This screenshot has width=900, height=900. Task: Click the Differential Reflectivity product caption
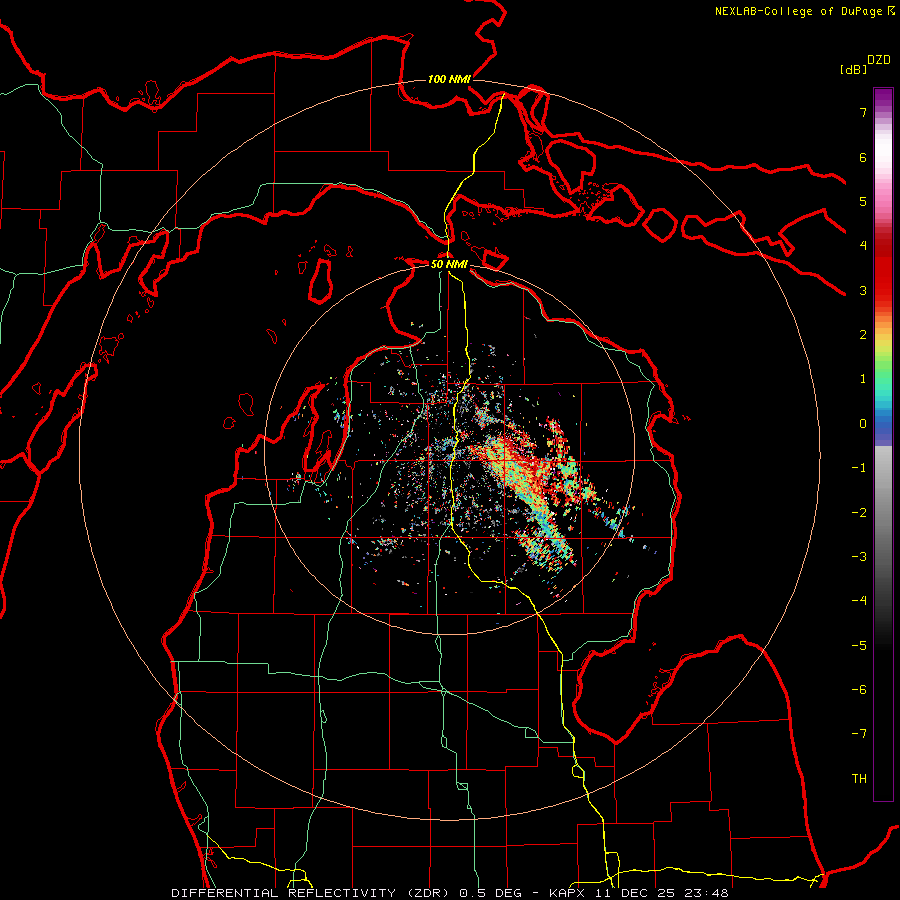coord(450,893)
